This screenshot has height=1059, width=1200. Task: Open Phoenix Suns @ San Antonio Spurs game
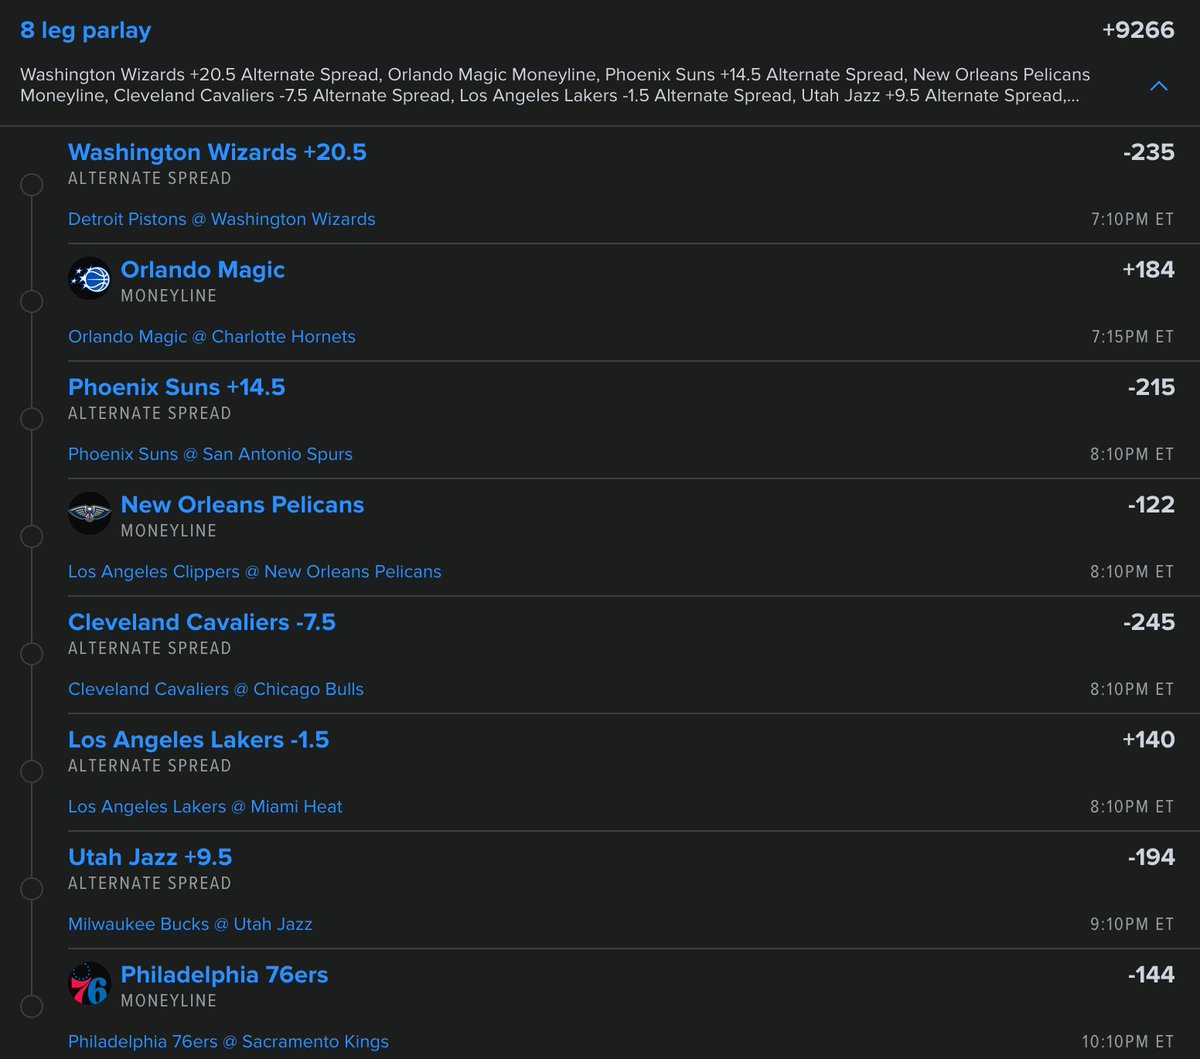click(210, 454)
